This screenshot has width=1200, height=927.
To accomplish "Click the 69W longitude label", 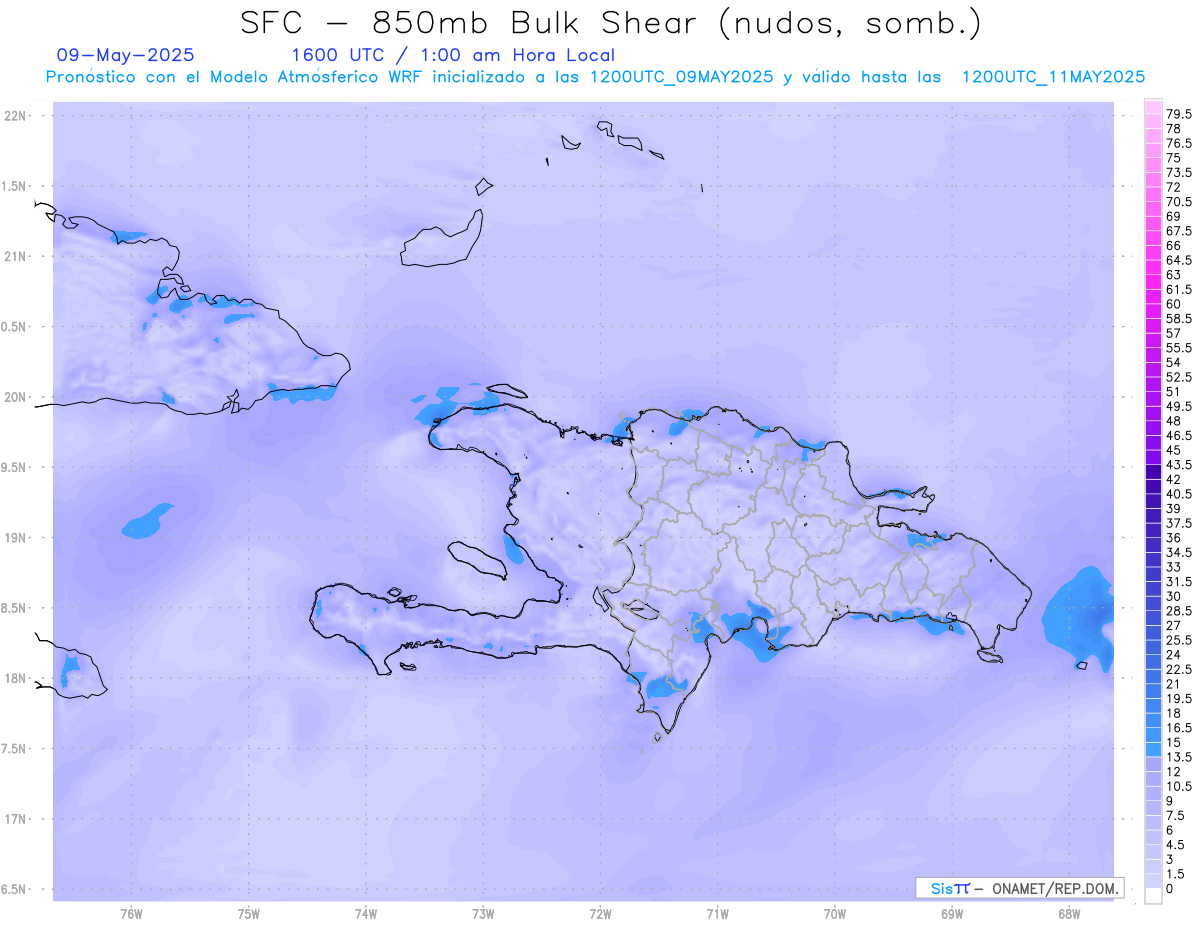I will [952, 914].
